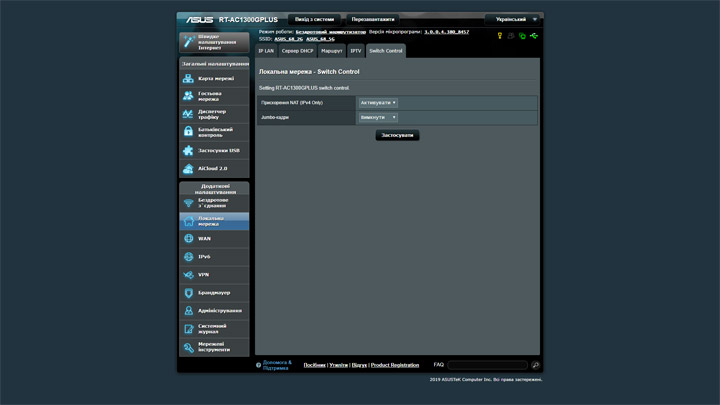Open IPv6 globe icon

point(188,256)
